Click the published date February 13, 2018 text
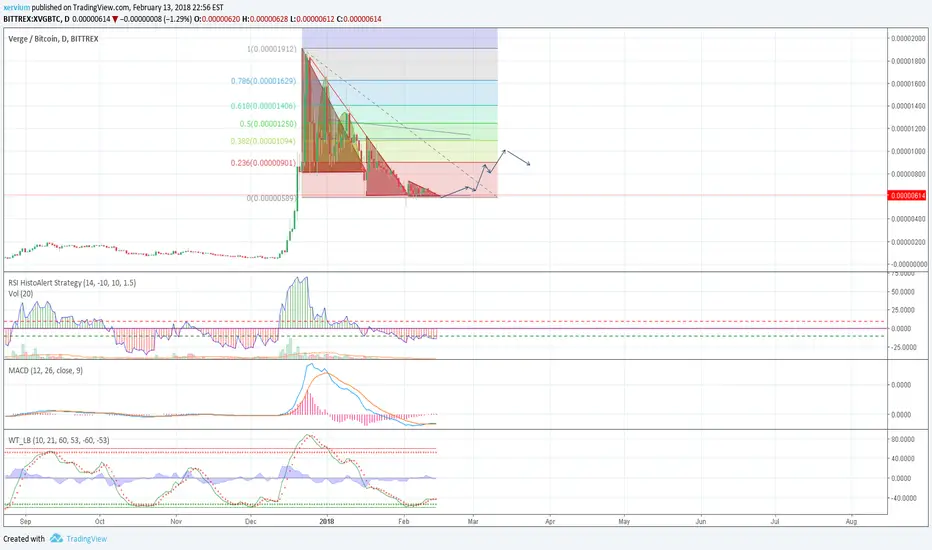Screen dimensions: 932x550 coord(162,8)
